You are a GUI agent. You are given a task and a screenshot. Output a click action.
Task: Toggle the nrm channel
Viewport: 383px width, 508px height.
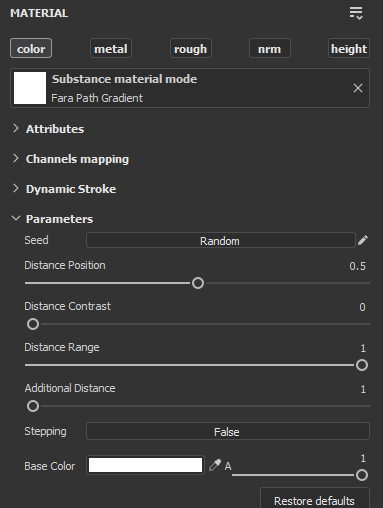270,48
